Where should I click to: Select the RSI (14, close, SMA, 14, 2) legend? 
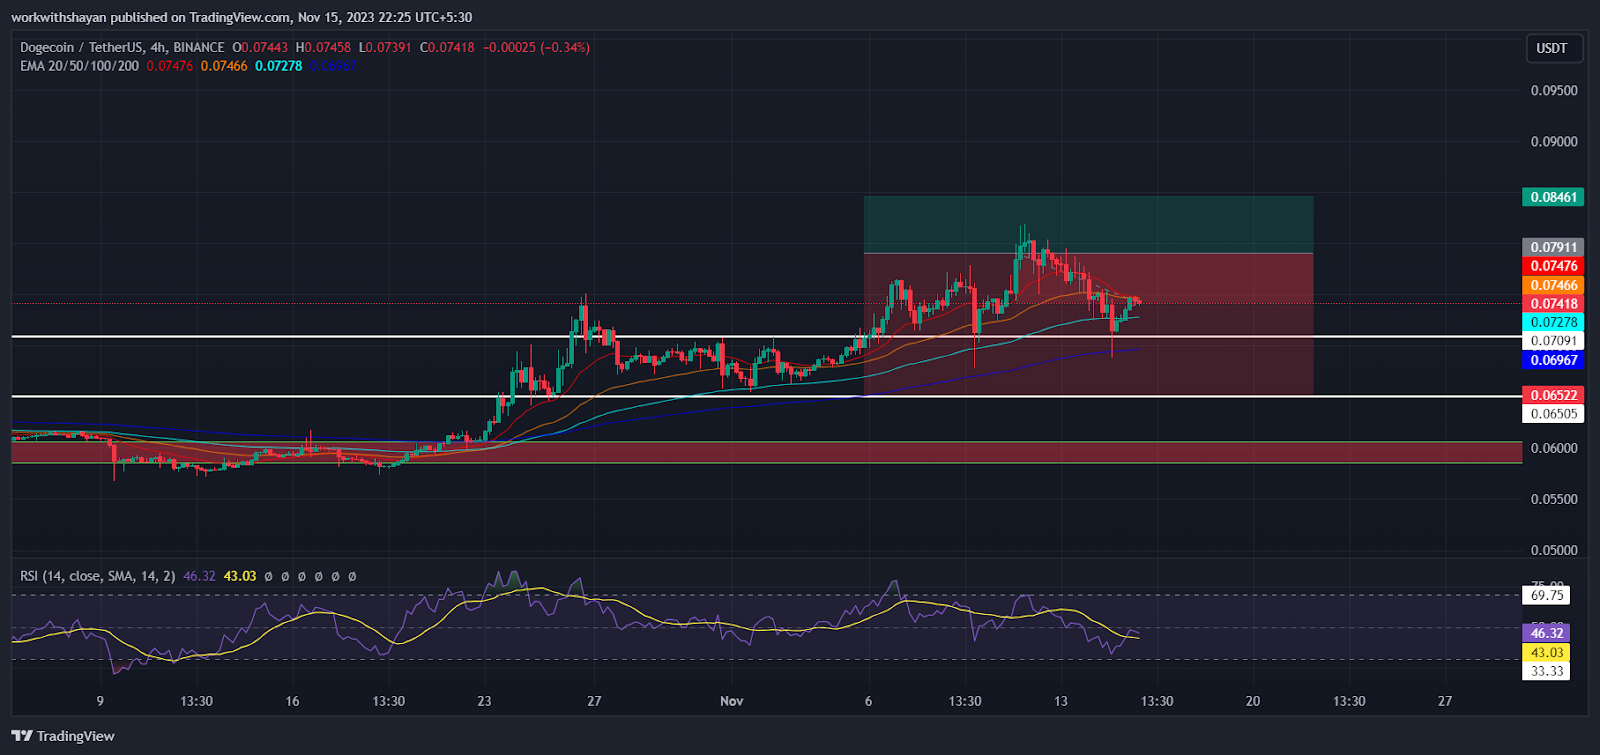[x=98, y=576]
